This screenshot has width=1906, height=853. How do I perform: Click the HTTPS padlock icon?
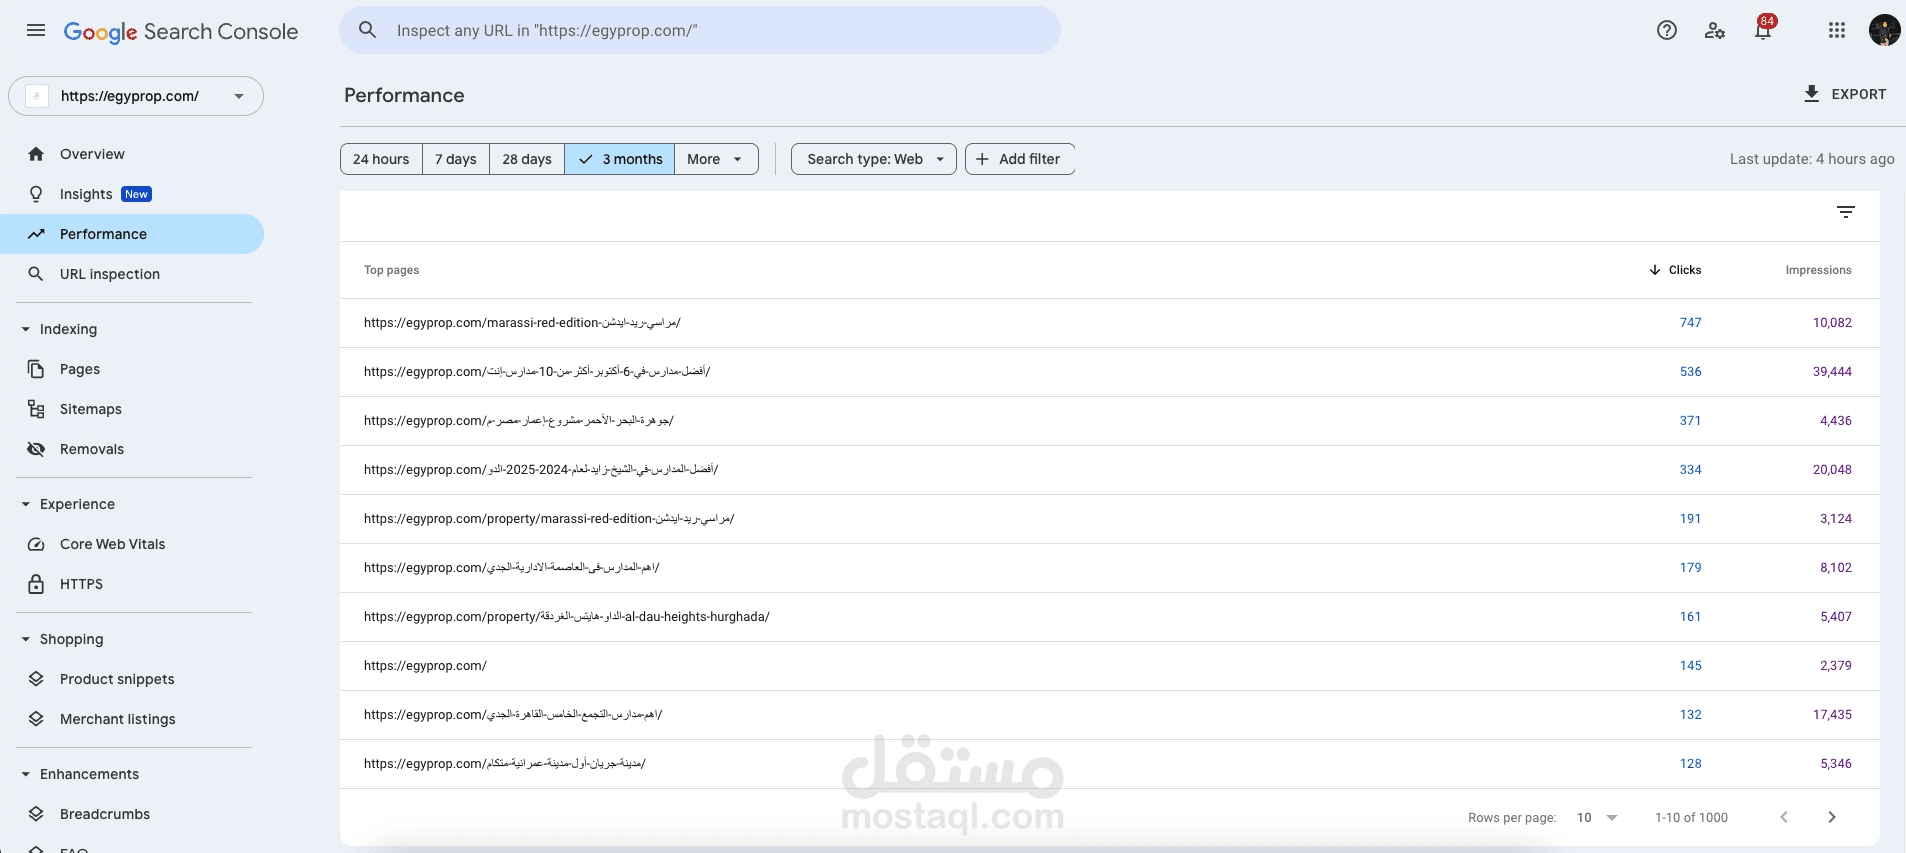pyautogui.click(x=36, y=584)
